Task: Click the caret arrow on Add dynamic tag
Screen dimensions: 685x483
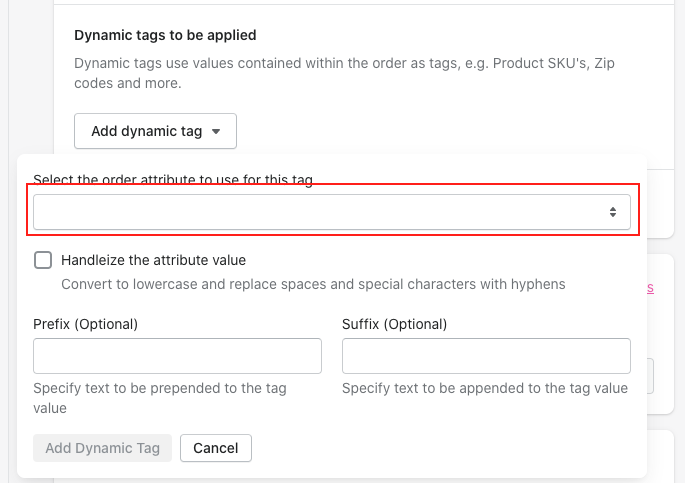Action: point(216,131)
